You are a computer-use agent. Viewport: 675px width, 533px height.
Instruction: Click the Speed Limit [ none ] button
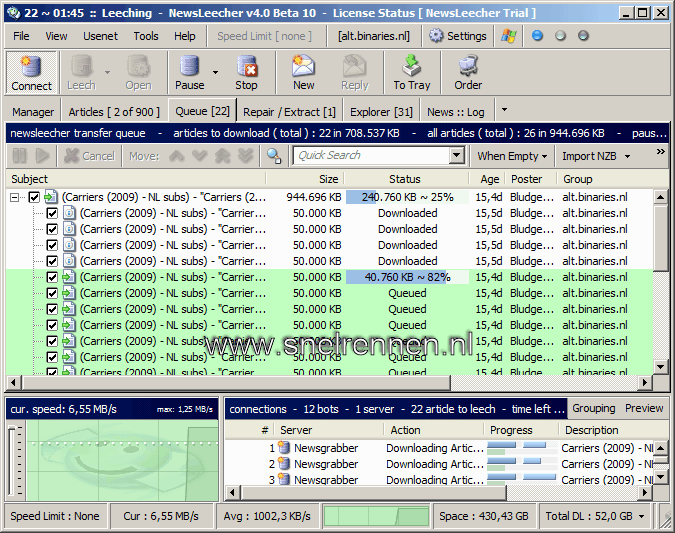click(264, 36)
